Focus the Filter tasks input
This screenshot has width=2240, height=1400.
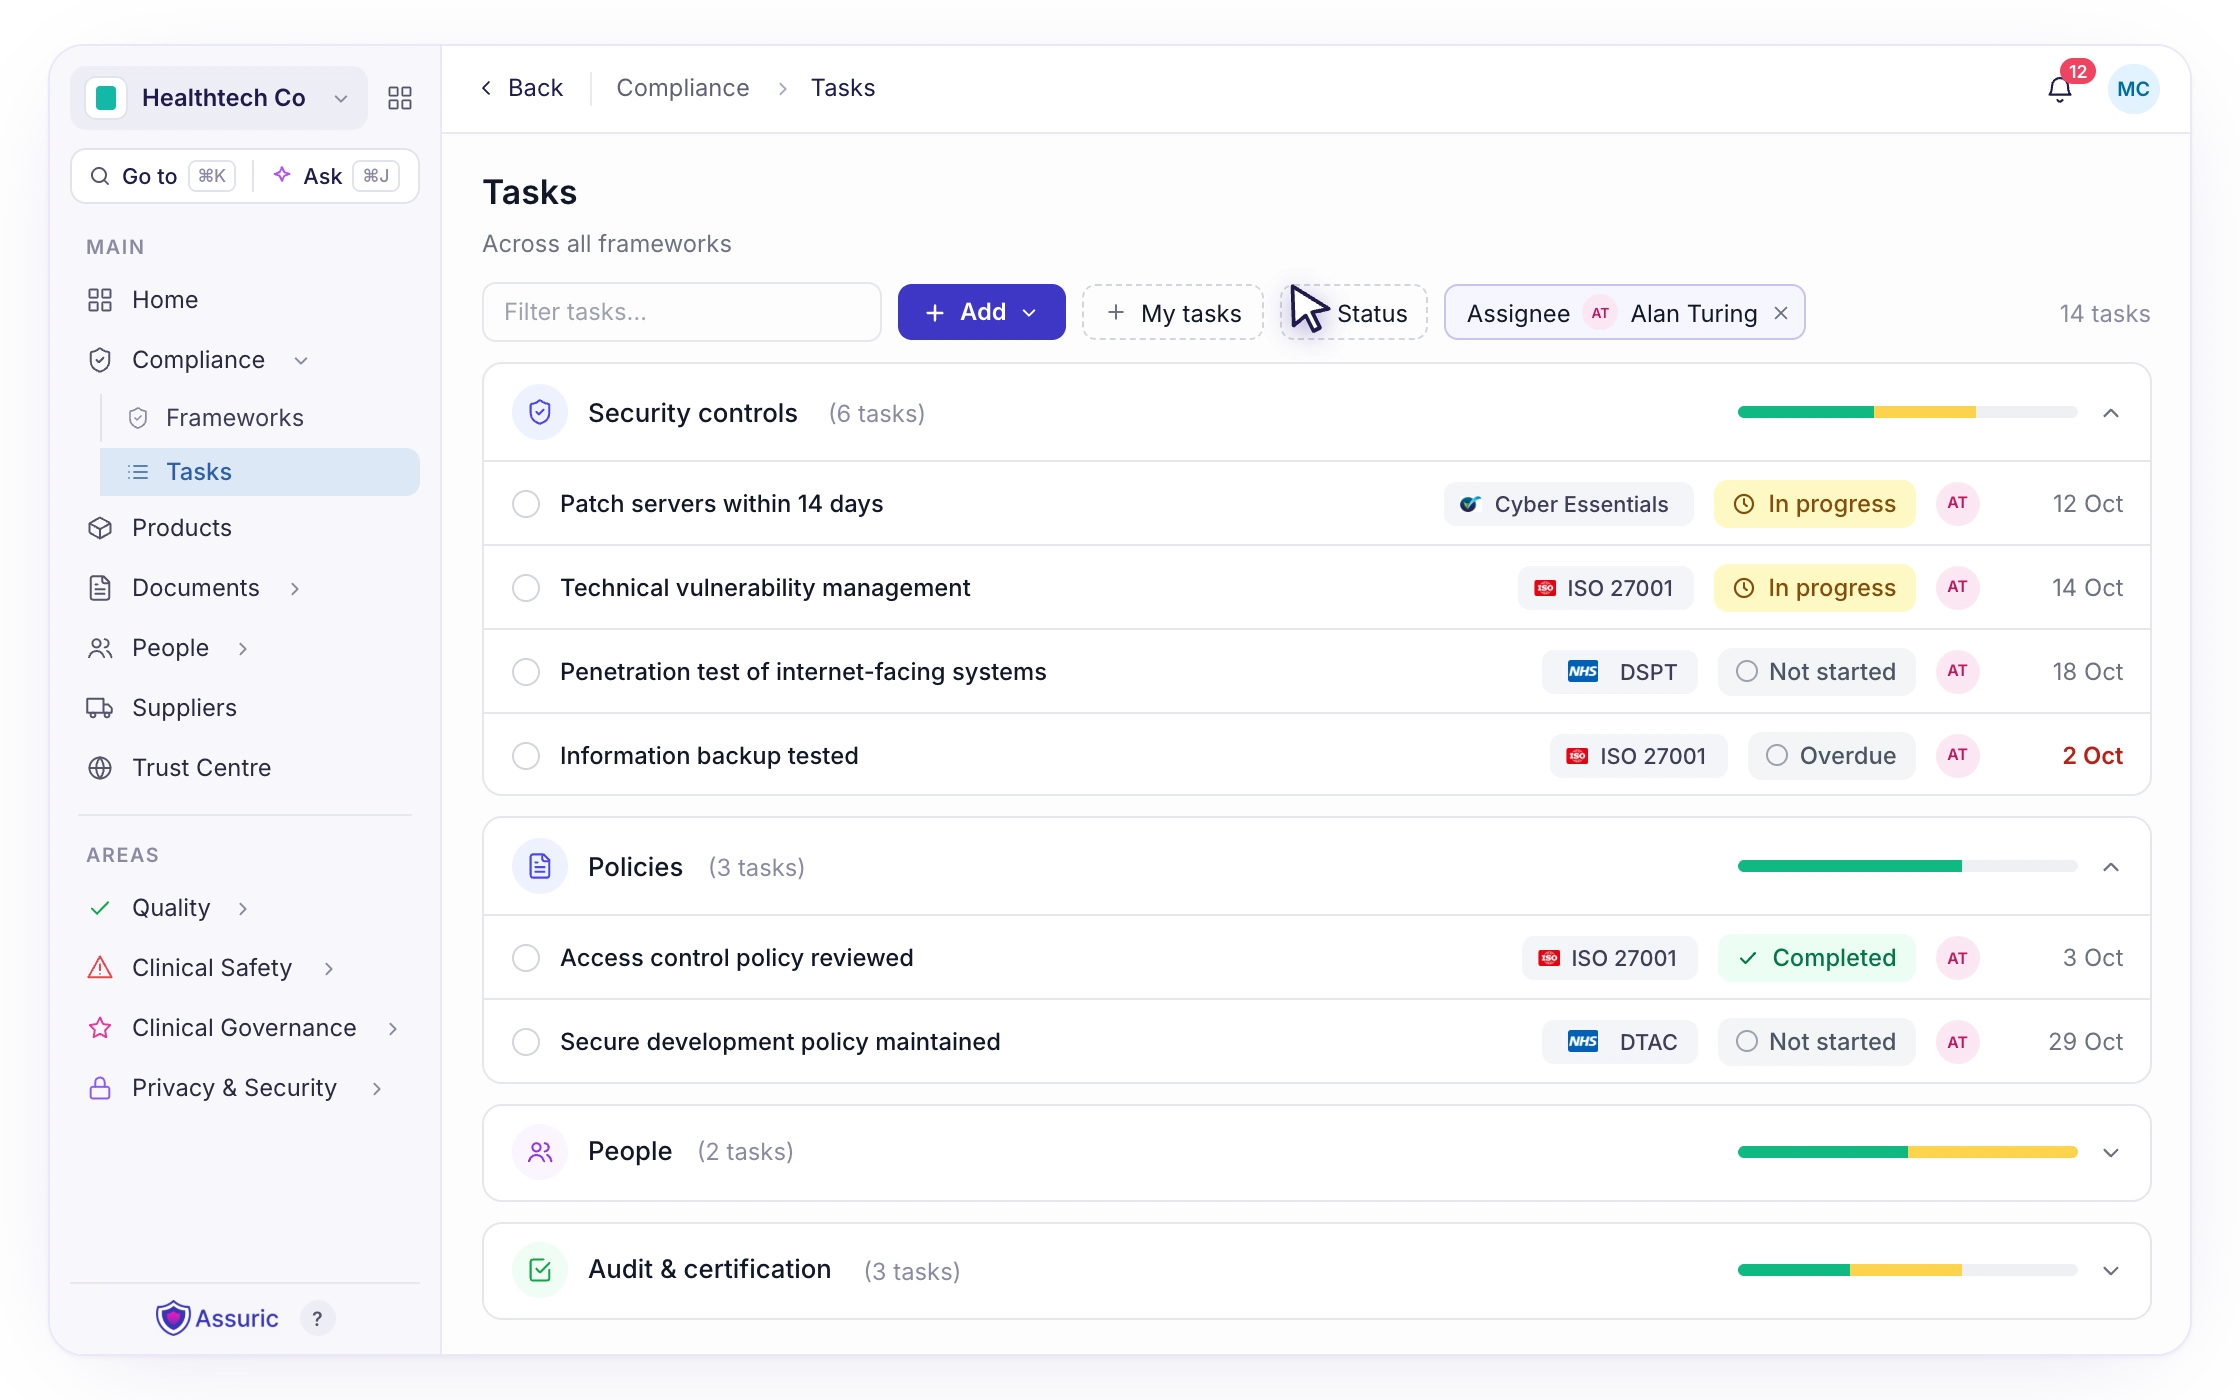click(x=682, y=312)
